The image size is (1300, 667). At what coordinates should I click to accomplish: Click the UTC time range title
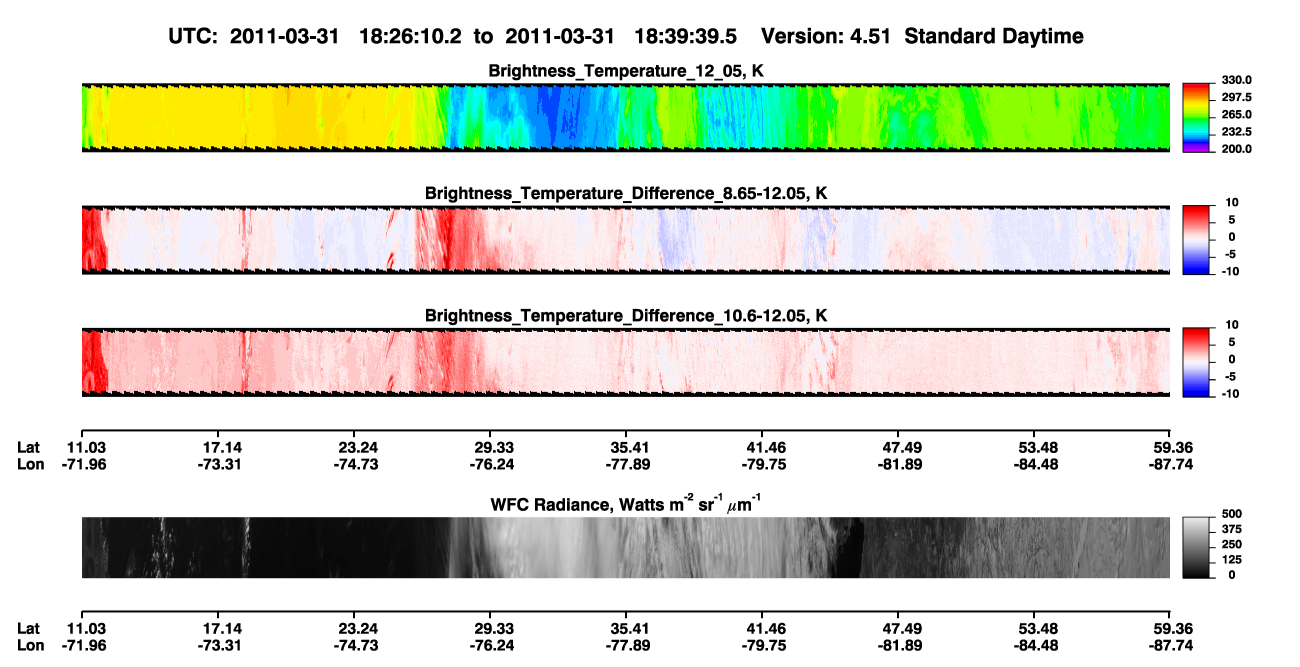click(x=626, y=37)
